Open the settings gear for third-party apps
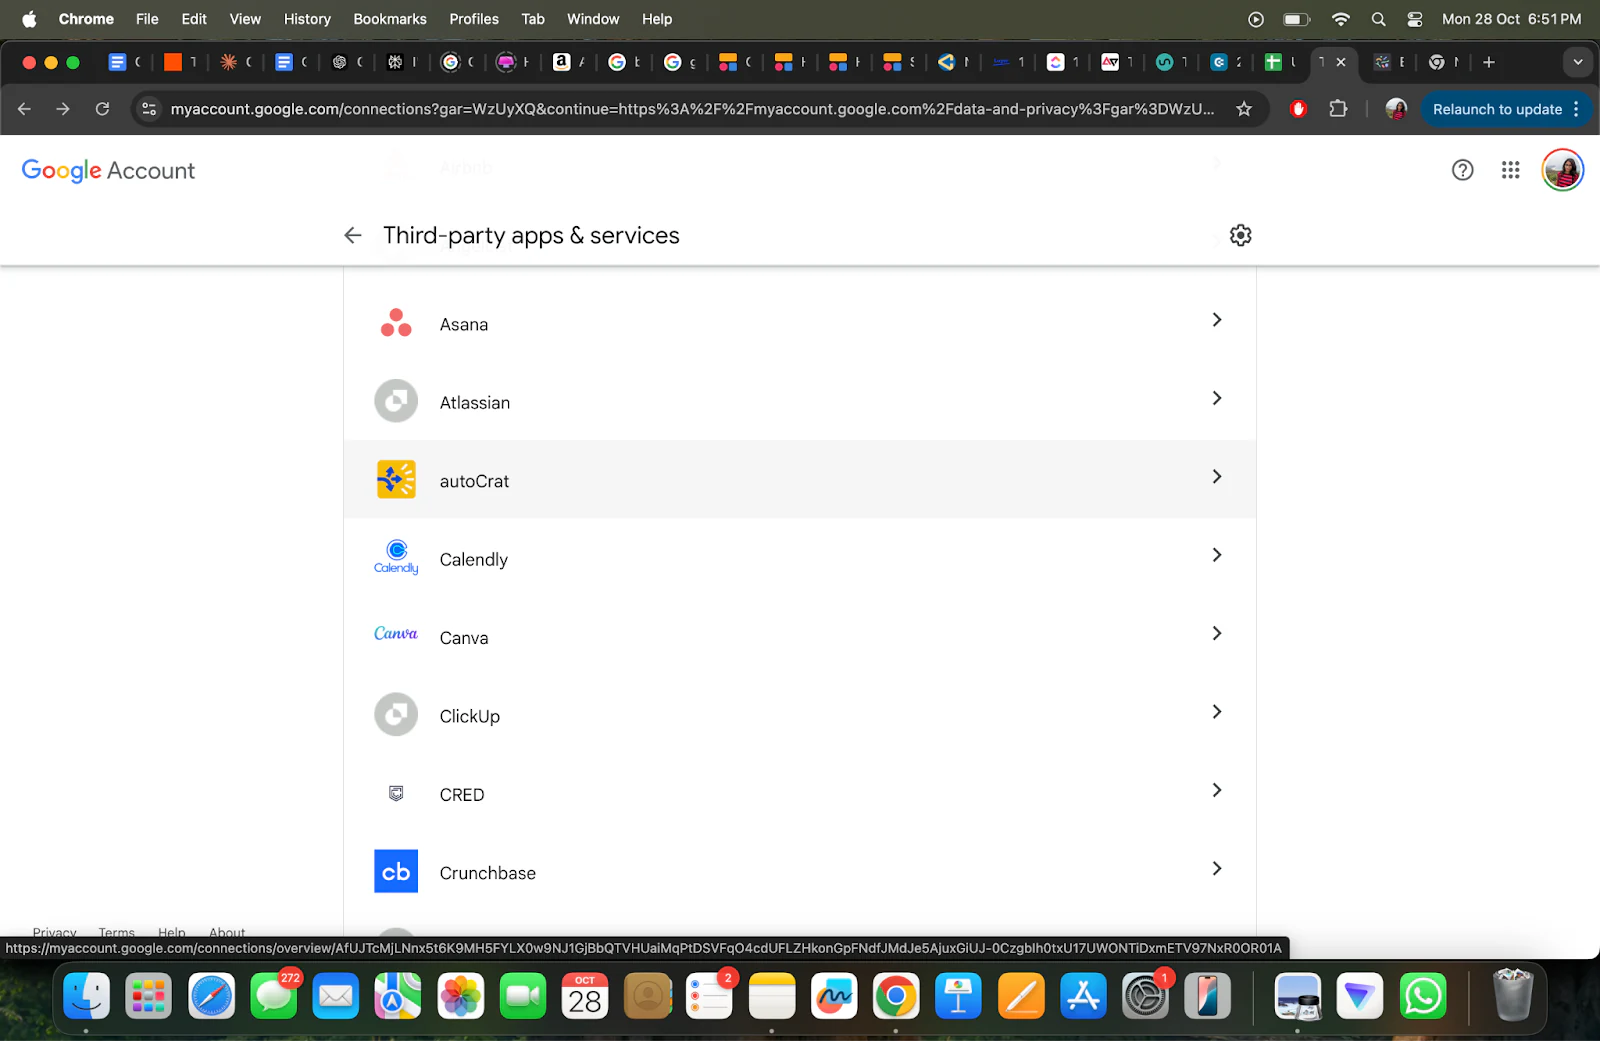This screenshot has width=1600, height=1041. [1240, 235]
